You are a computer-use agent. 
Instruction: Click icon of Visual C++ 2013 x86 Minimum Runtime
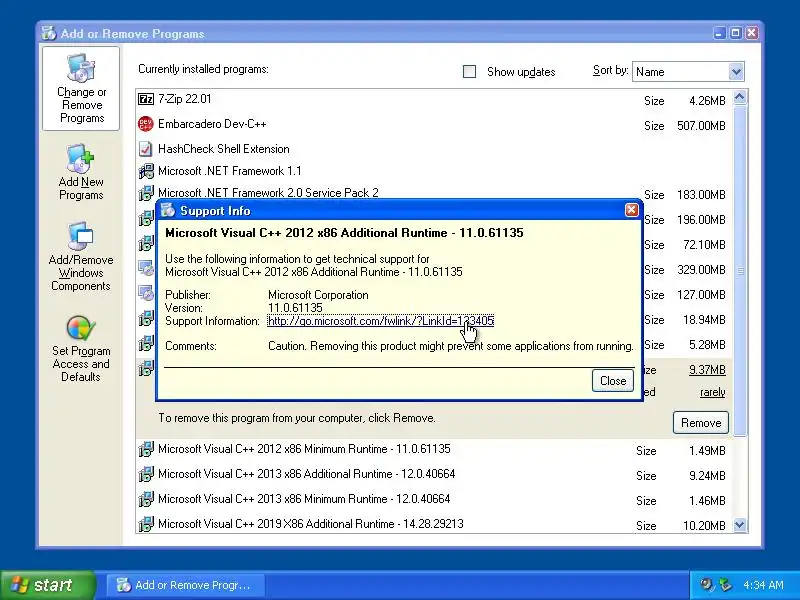[146, 499]
